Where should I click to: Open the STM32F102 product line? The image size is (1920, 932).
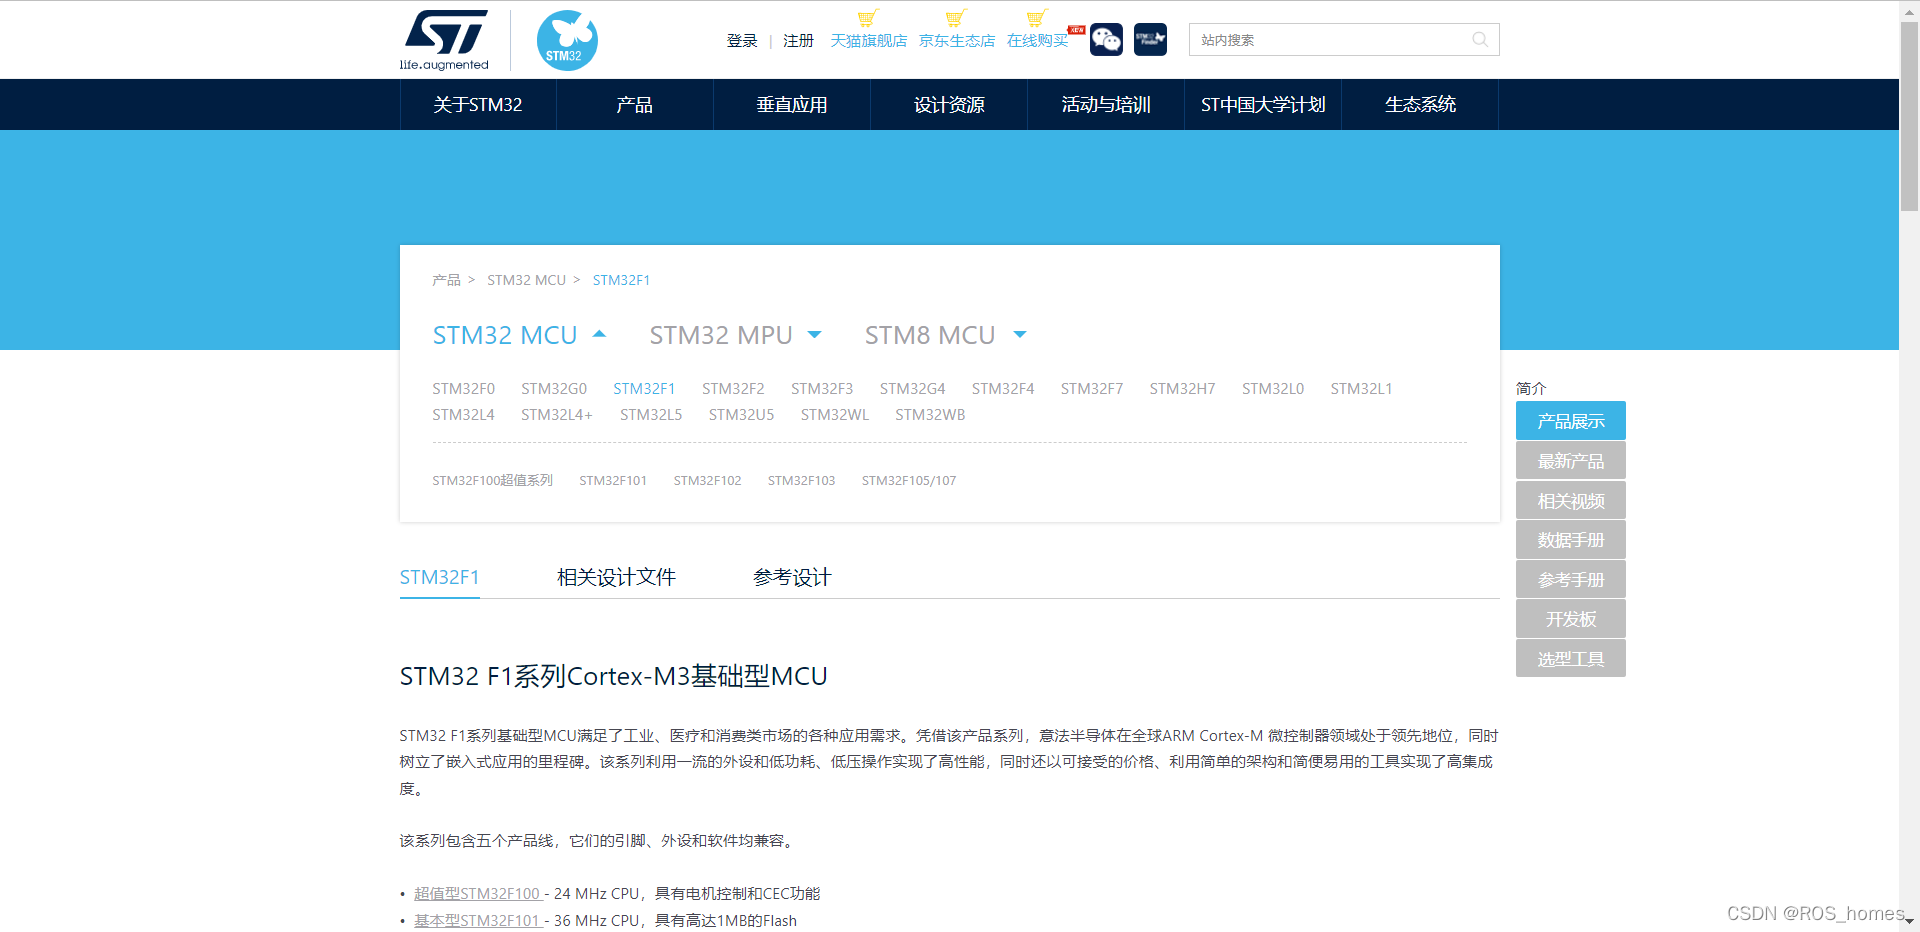point(707,481)
